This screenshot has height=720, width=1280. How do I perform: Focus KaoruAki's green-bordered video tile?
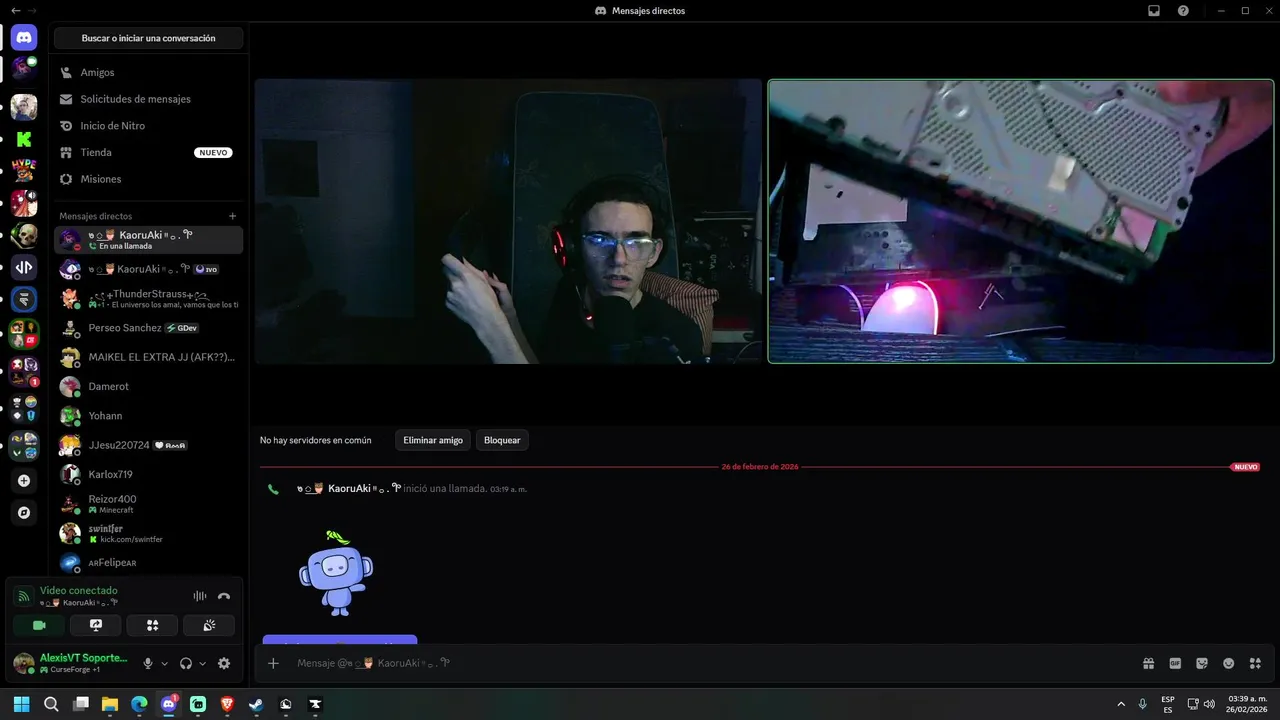click(1021, 221)
